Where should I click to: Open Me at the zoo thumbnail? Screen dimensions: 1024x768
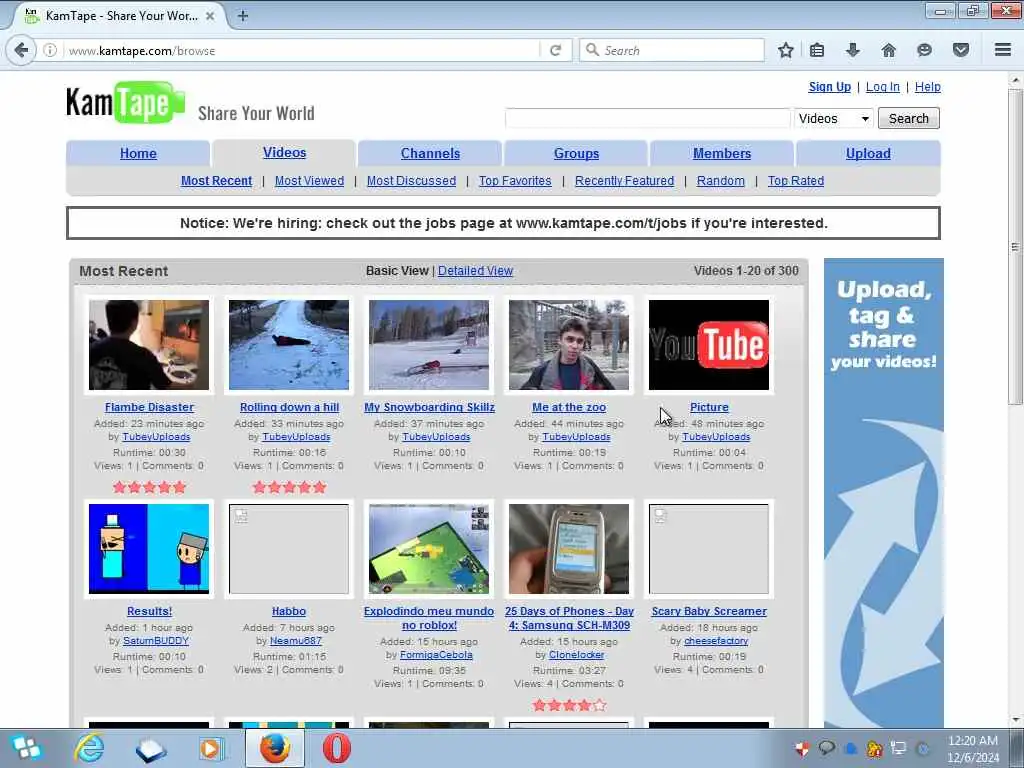pyautogui.click(x=569, y=345)
